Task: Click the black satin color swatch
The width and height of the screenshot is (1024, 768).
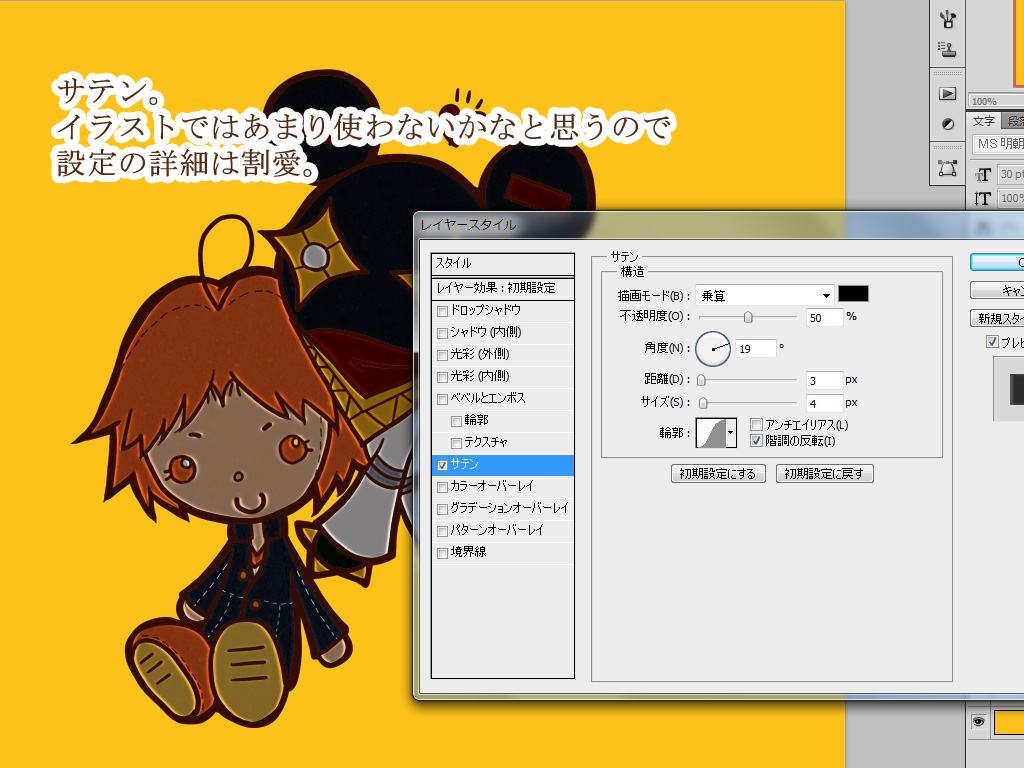Action: pyautogui.click(x=853, y=294)
